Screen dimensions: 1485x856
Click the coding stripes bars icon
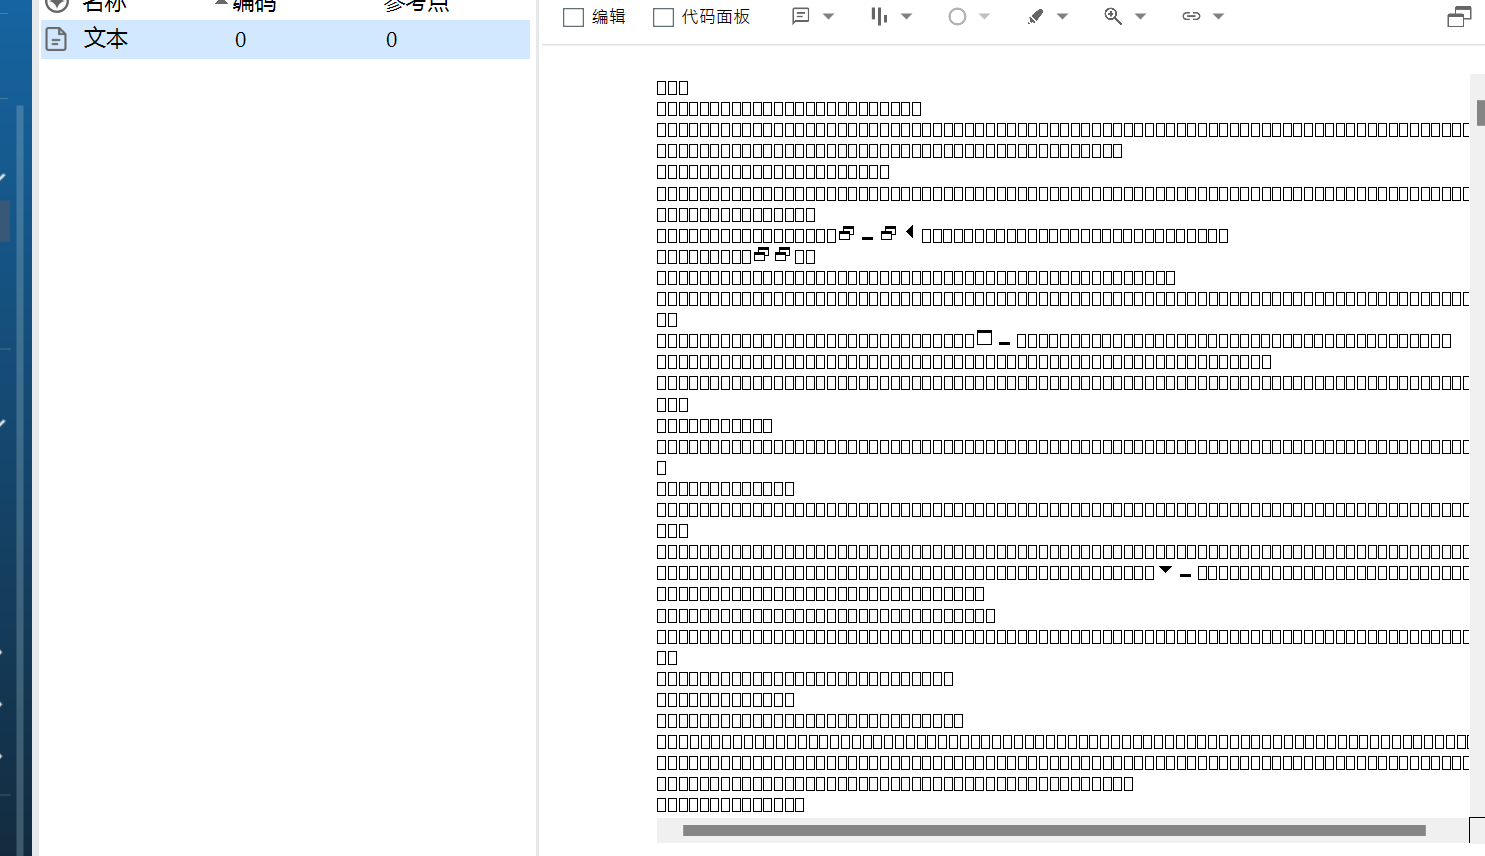[879, 16]
